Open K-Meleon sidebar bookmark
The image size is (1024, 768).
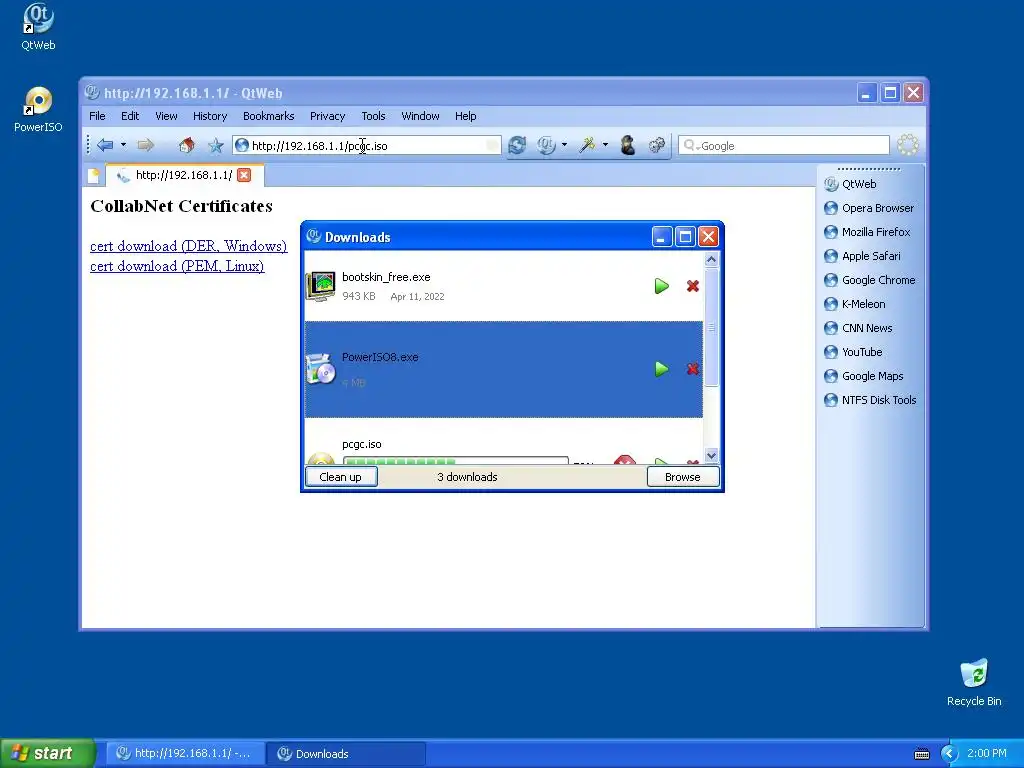(x=855, y=304)
